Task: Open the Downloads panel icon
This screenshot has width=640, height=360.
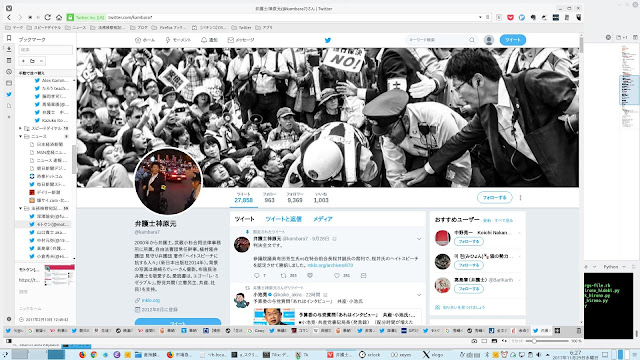Action: point(9,49)
